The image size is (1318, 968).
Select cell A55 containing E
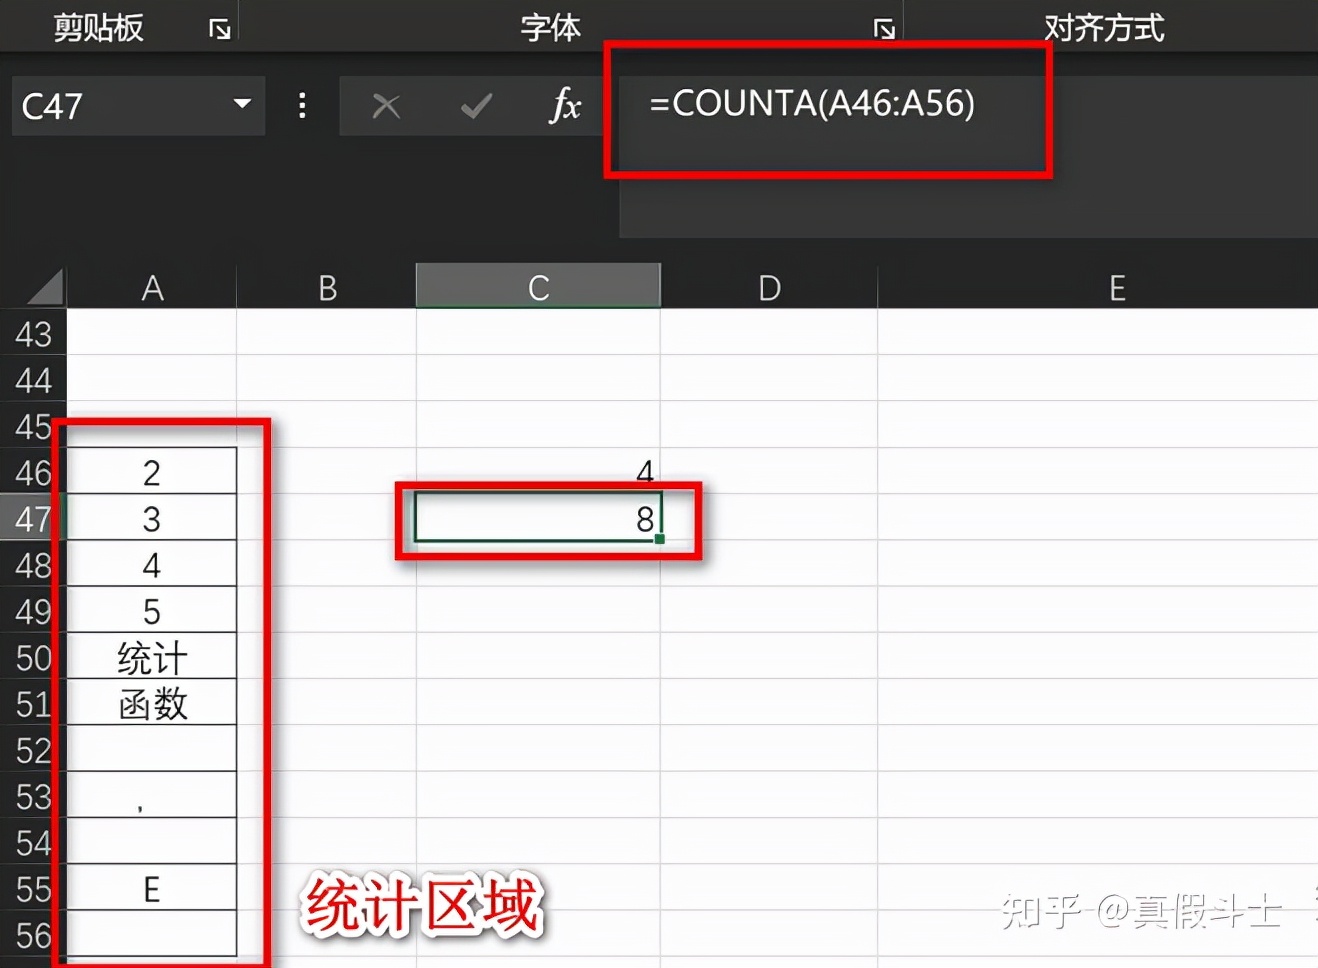pos(151,887)
